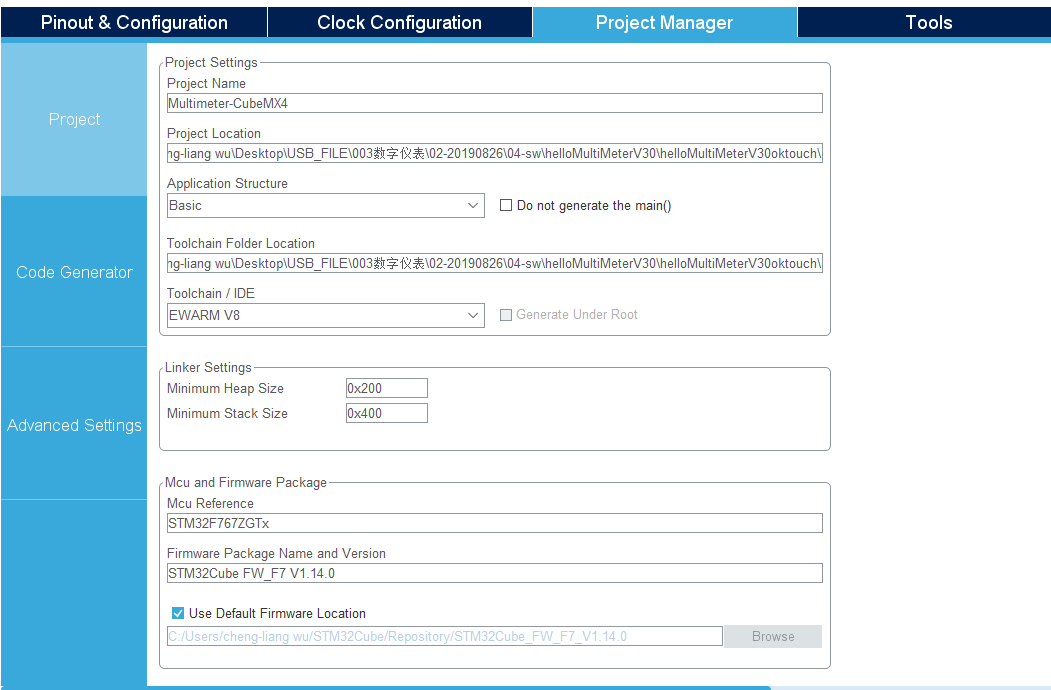This screenshot has width=1051, height=690.
Task: Enable Do not generate the main() checkbox
Action: [x=506, y=205]
